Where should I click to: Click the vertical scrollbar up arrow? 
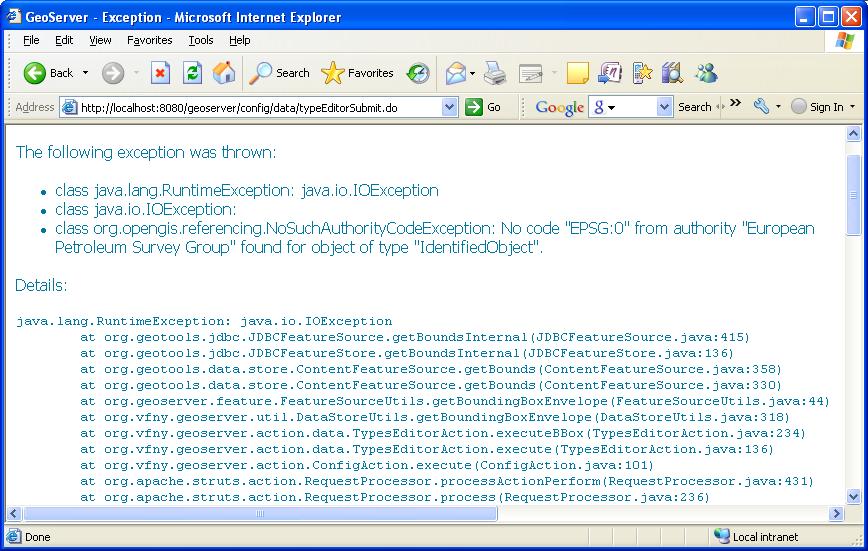[x=854, y=133]
